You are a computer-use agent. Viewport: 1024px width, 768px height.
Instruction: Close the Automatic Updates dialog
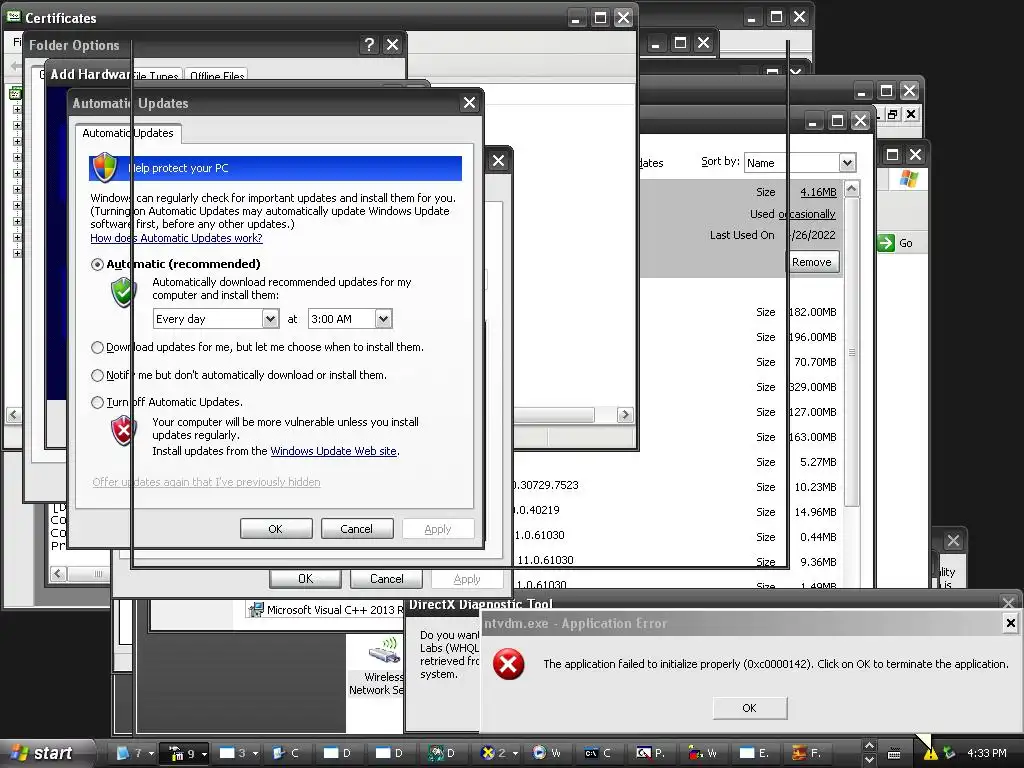point(469,103)
